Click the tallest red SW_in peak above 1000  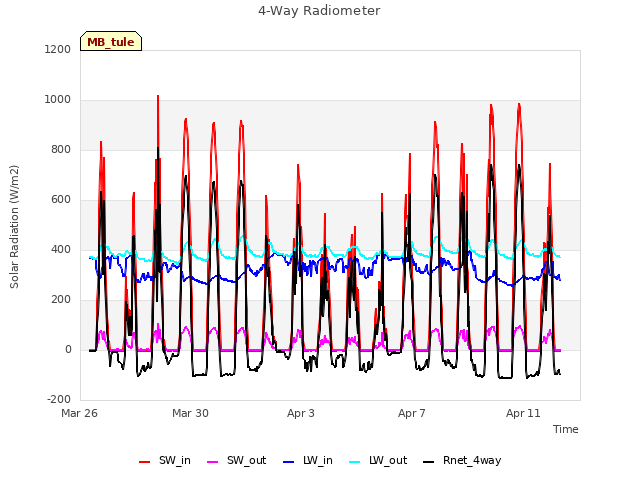tap(158, 97)
